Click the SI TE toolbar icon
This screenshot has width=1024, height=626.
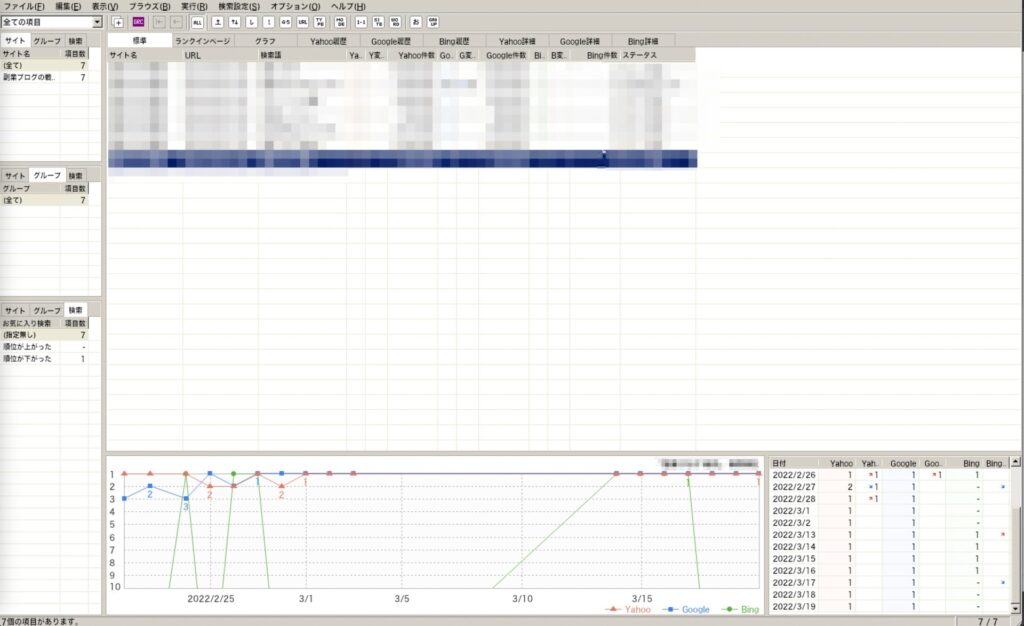378,22
